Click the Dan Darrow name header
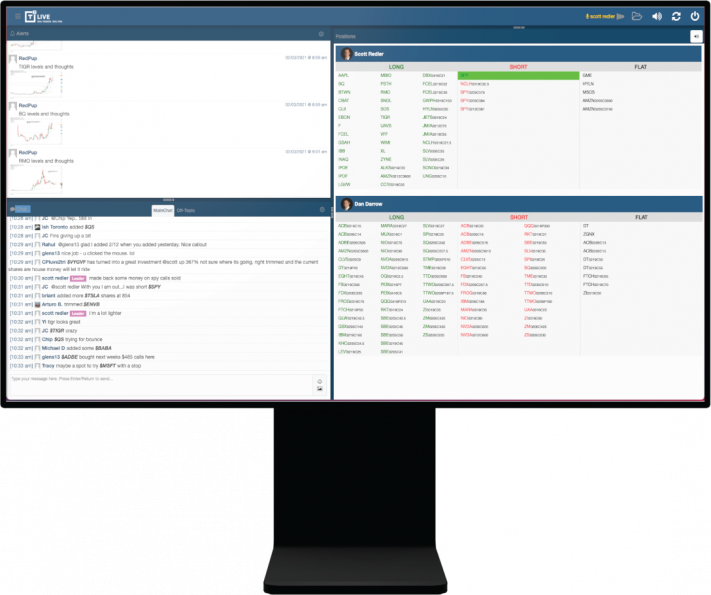This screenshot has height=595, width=711. click(x=368, y=204)
